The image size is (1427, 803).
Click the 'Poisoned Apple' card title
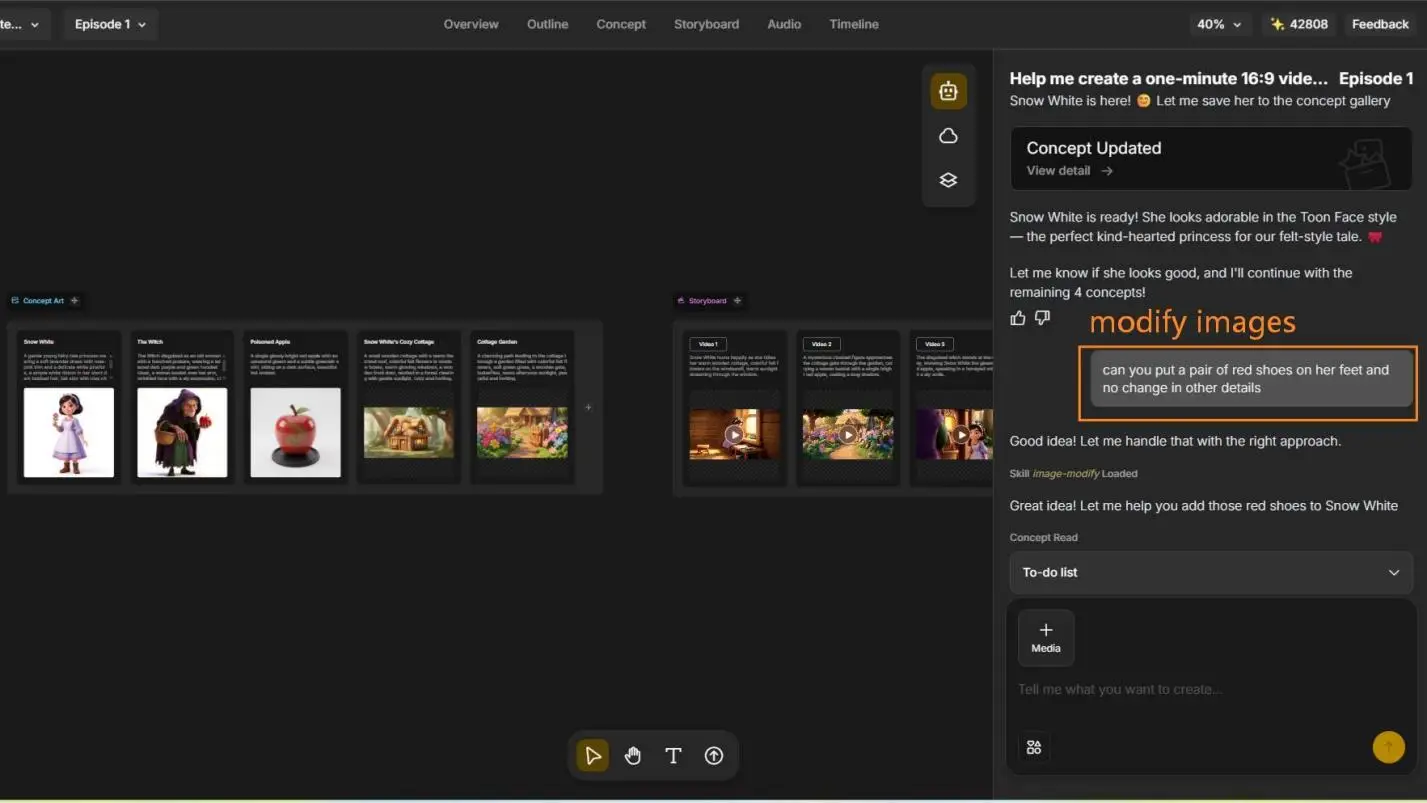coord(270,342)
